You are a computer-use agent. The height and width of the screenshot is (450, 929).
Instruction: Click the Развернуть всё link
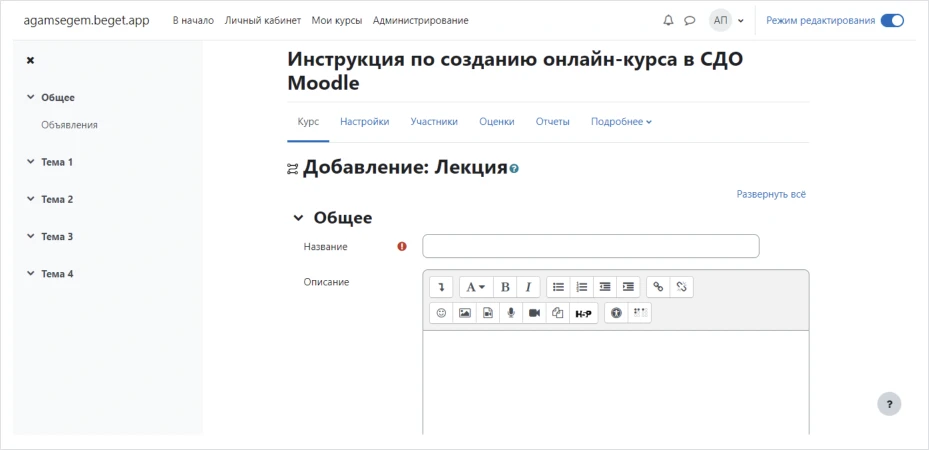click(771, 194)
